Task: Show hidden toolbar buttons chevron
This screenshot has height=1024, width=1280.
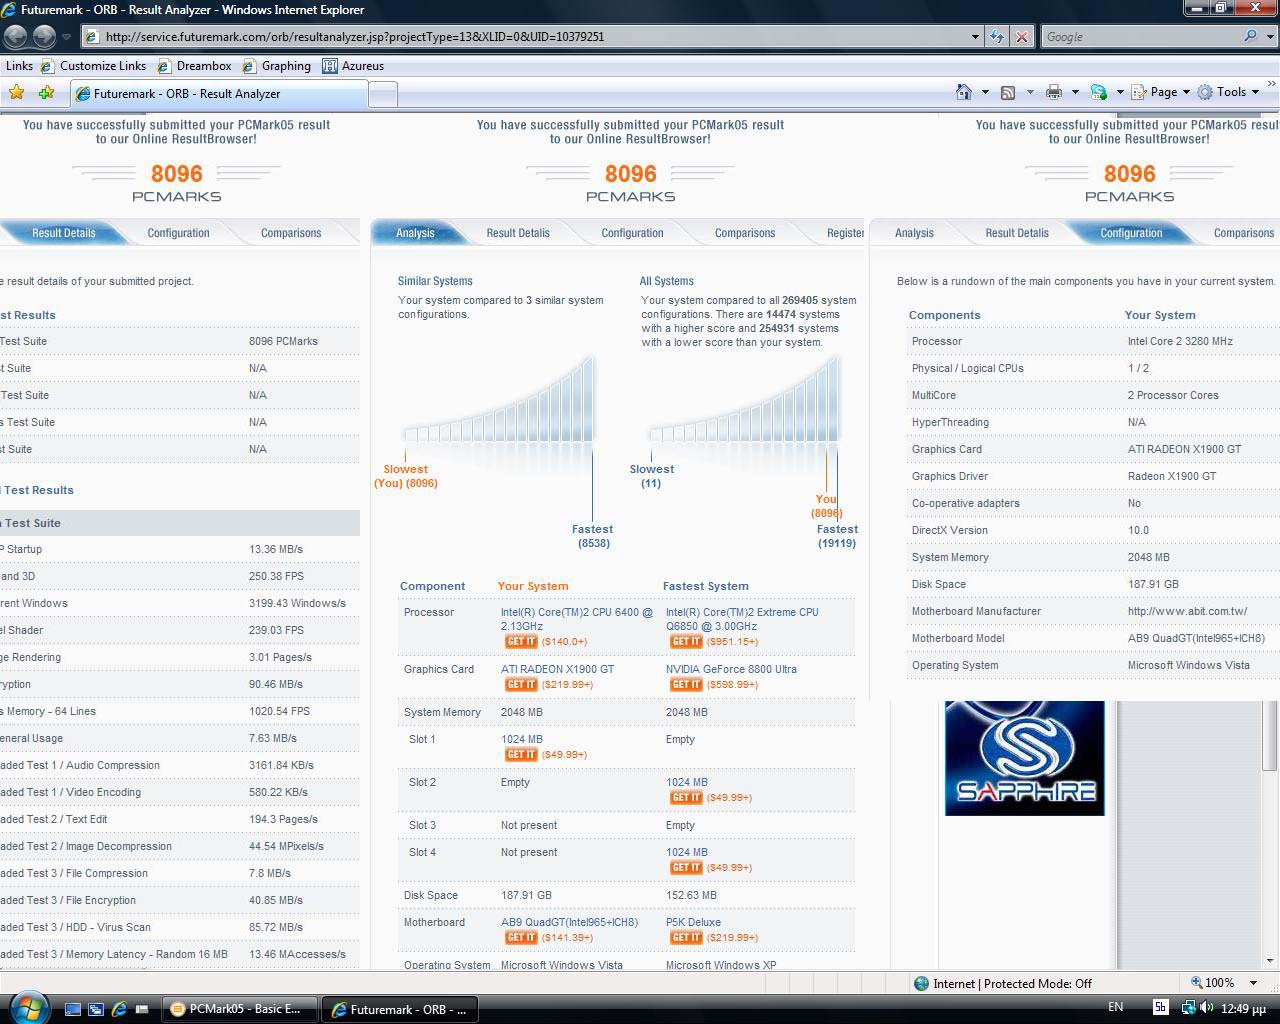Action: 1271,84
